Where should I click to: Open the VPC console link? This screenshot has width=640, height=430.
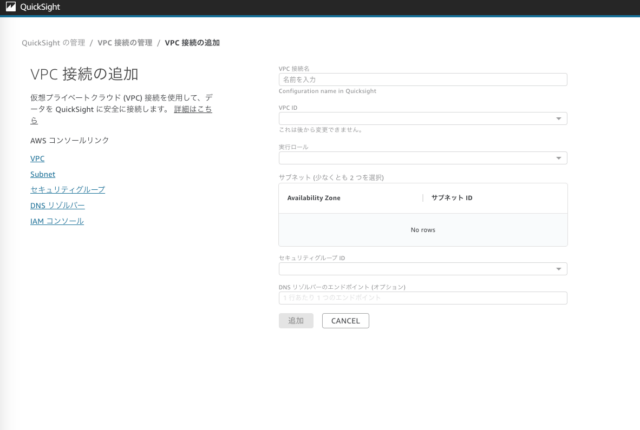click(37, 159)
